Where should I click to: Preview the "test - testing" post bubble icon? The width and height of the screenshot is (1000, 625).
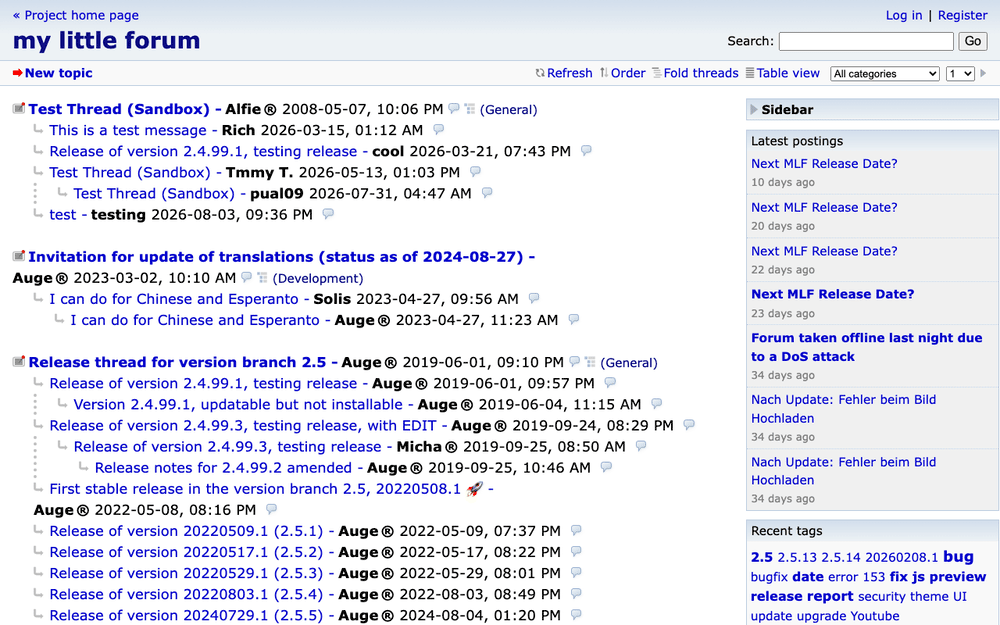(328, 214)
